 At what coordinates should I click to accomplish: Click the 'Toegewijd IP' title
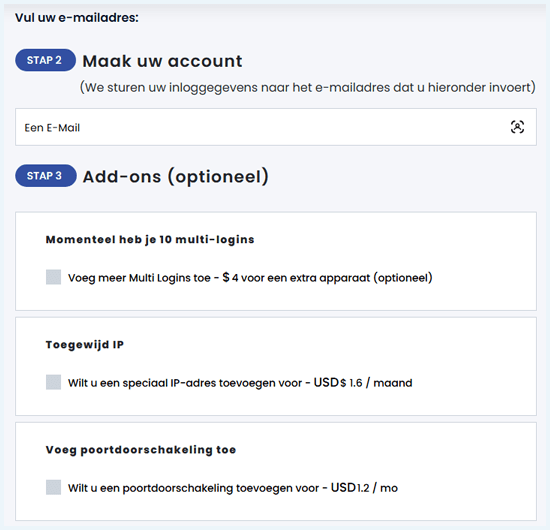coord(85,345)
